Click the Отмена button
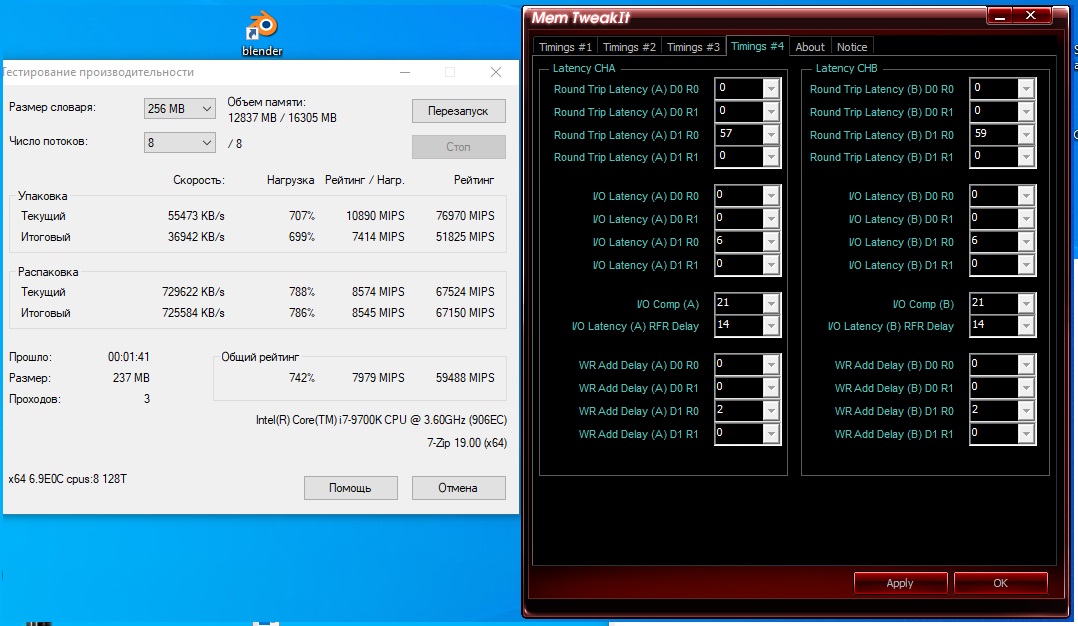Image resolution: width=1078 pixels, height=626 pixels. [x=459, y=488]
